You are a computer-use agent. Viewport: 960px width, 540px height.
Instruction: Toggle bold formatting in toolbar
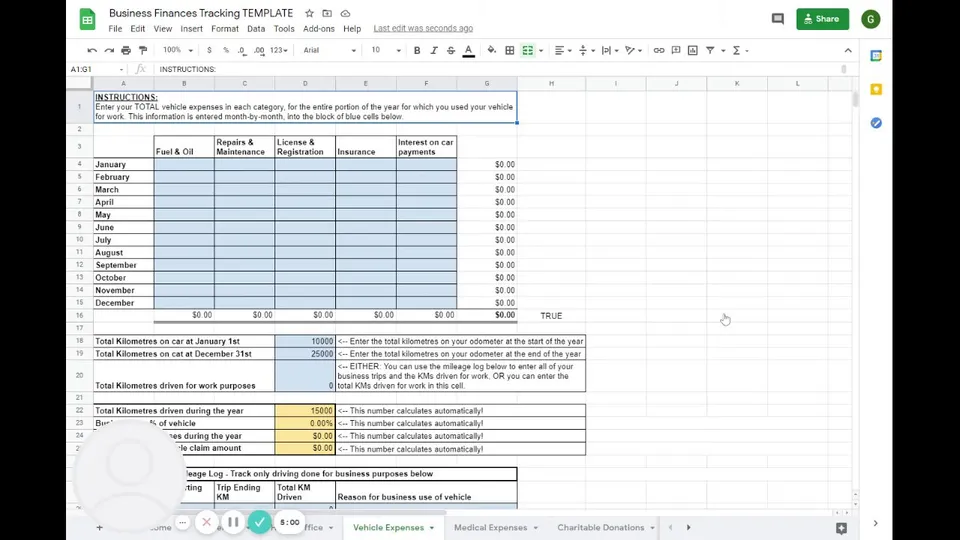click(x=417, y=50)
